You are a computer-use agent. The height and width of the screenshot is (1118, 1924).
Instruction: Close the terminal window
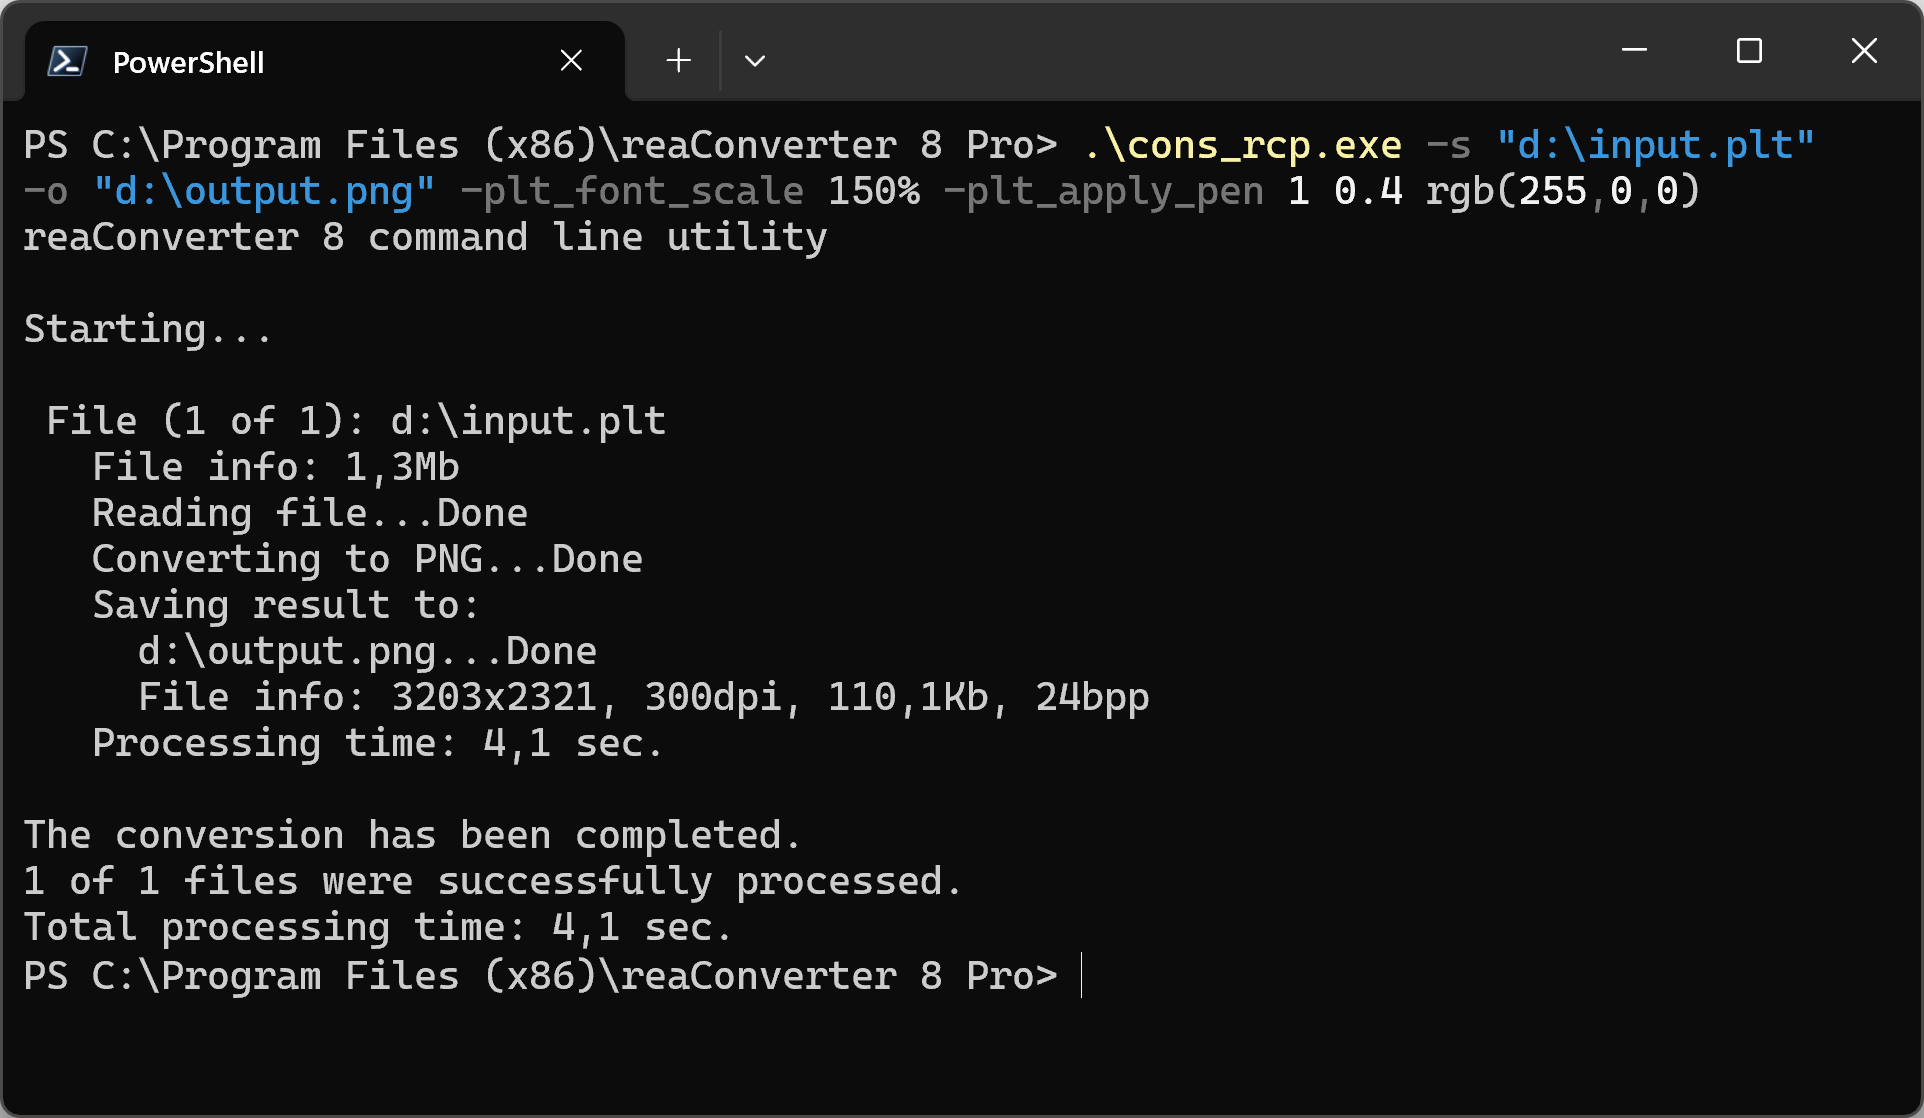click(1864, 50)
